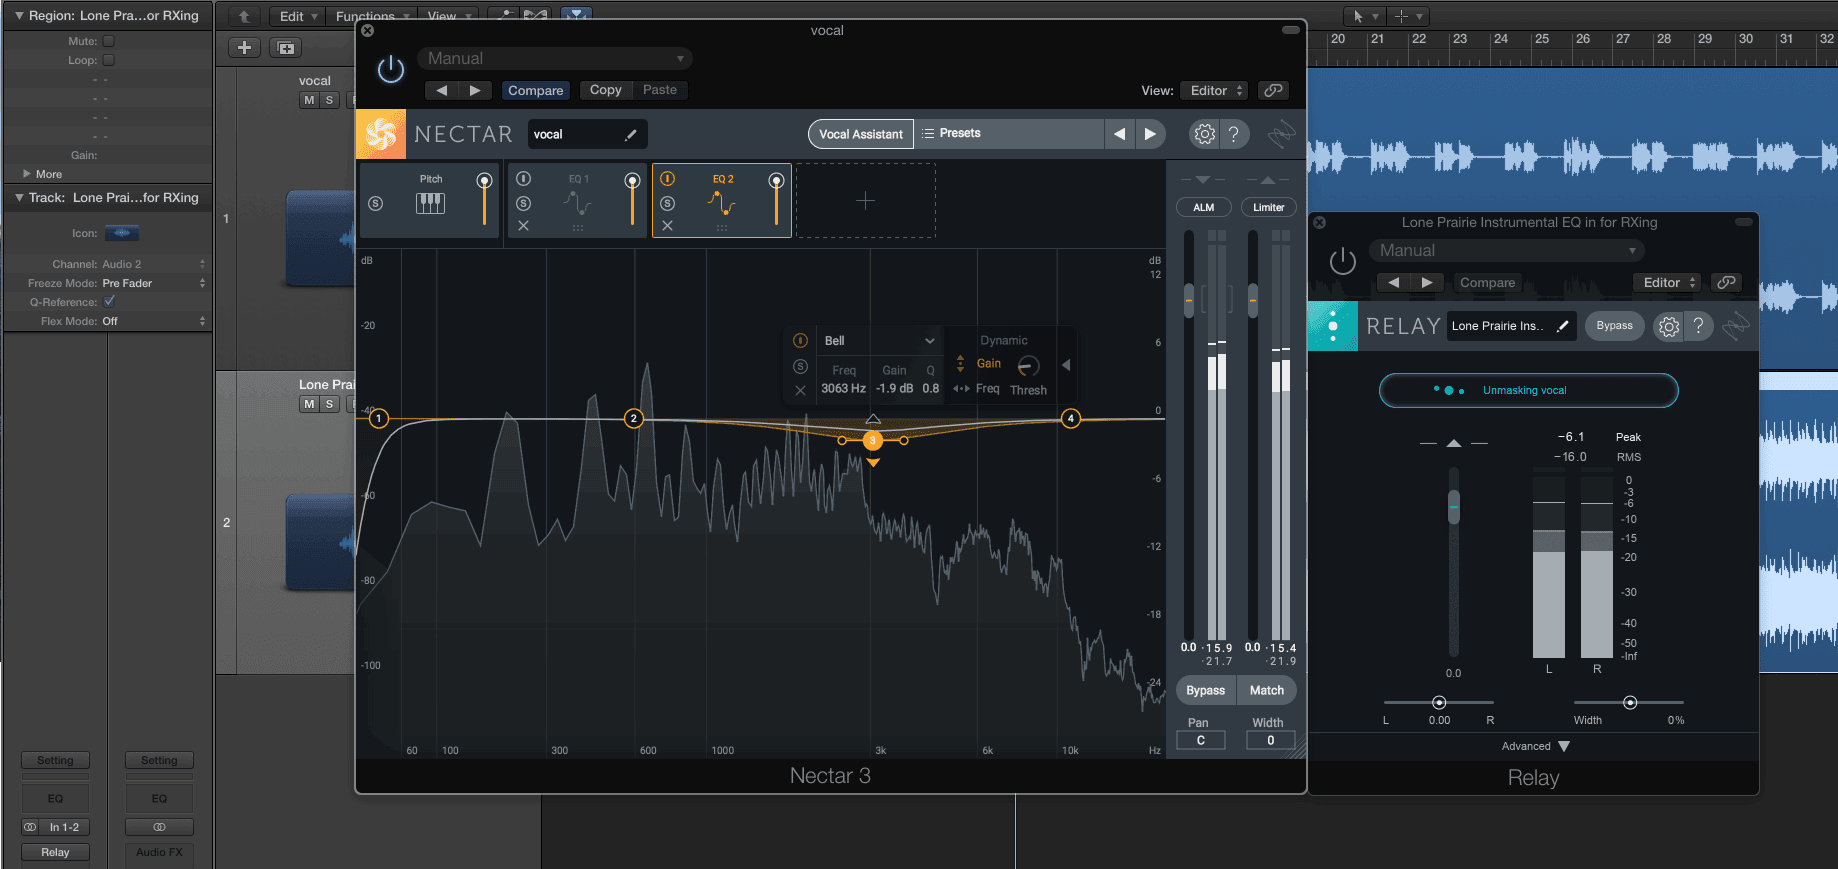Viewport: 1838px width, 869px height.
Task: Delete the selected EQ band with X
Action: pyautogui.click(x=800, y=390)
